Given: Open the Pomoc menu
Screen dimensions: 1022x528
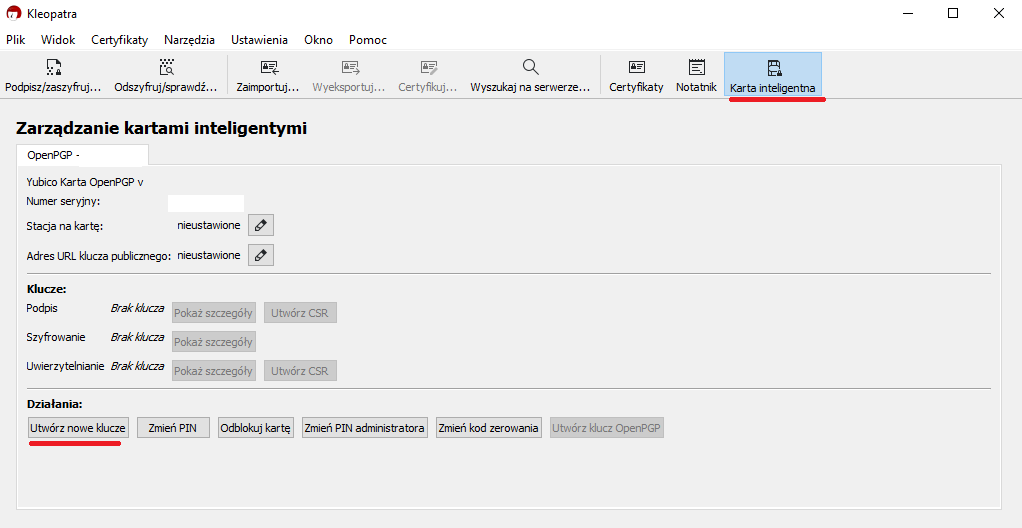Looking at the screenshot, I should click(368, 40).
